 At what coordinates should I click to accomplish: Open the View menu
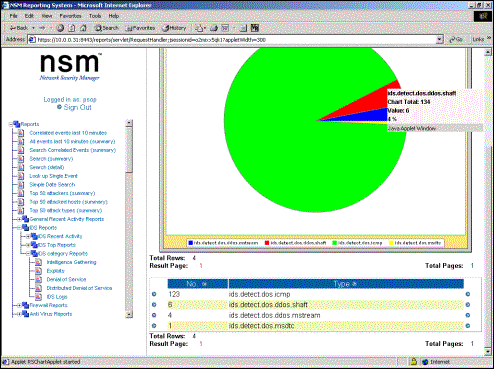(x=47, y=16)
